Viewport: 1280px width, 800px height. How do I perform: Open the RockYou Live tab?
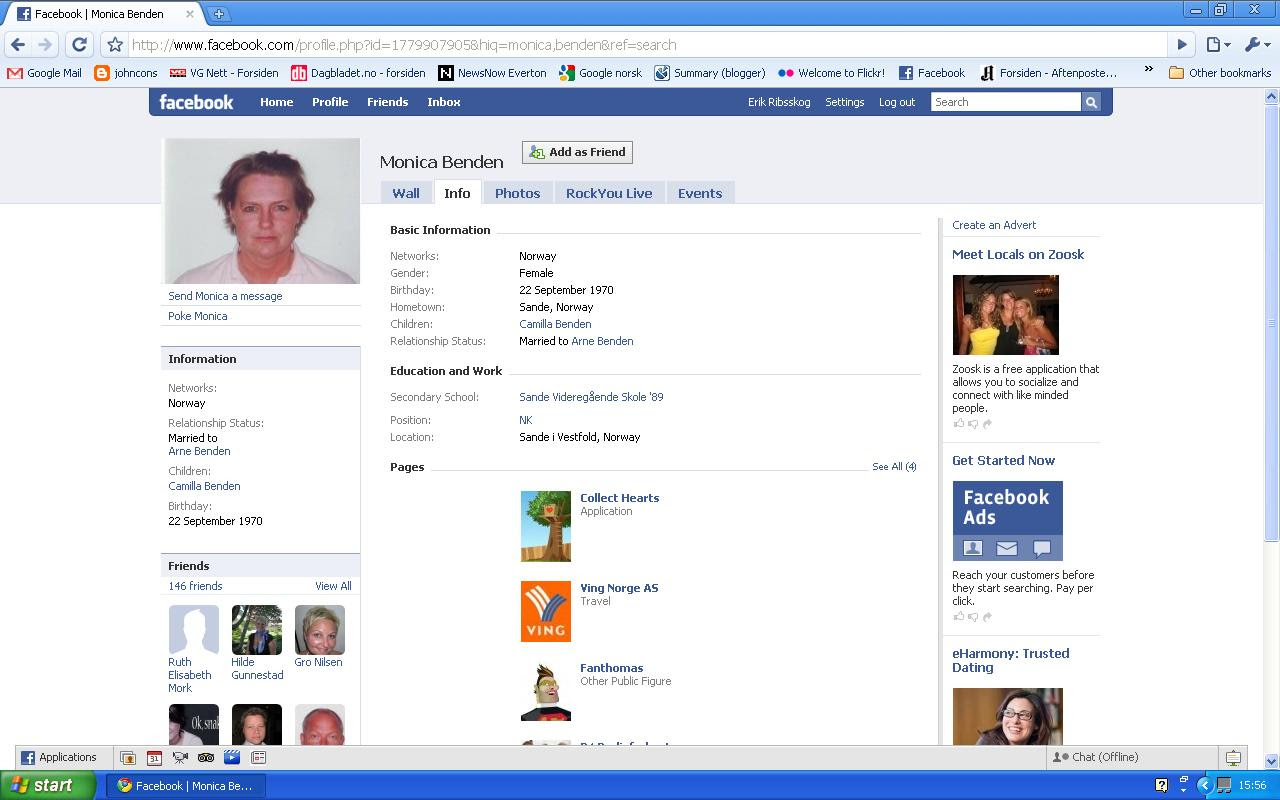point(609,193)
